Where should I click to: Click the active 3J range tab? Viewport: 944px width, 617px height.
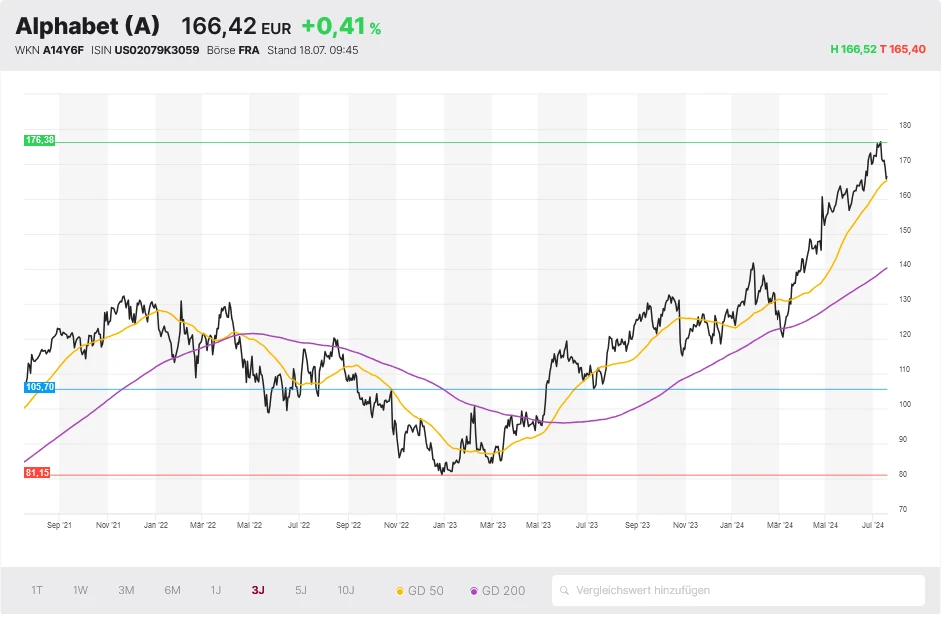click(258, 590)
